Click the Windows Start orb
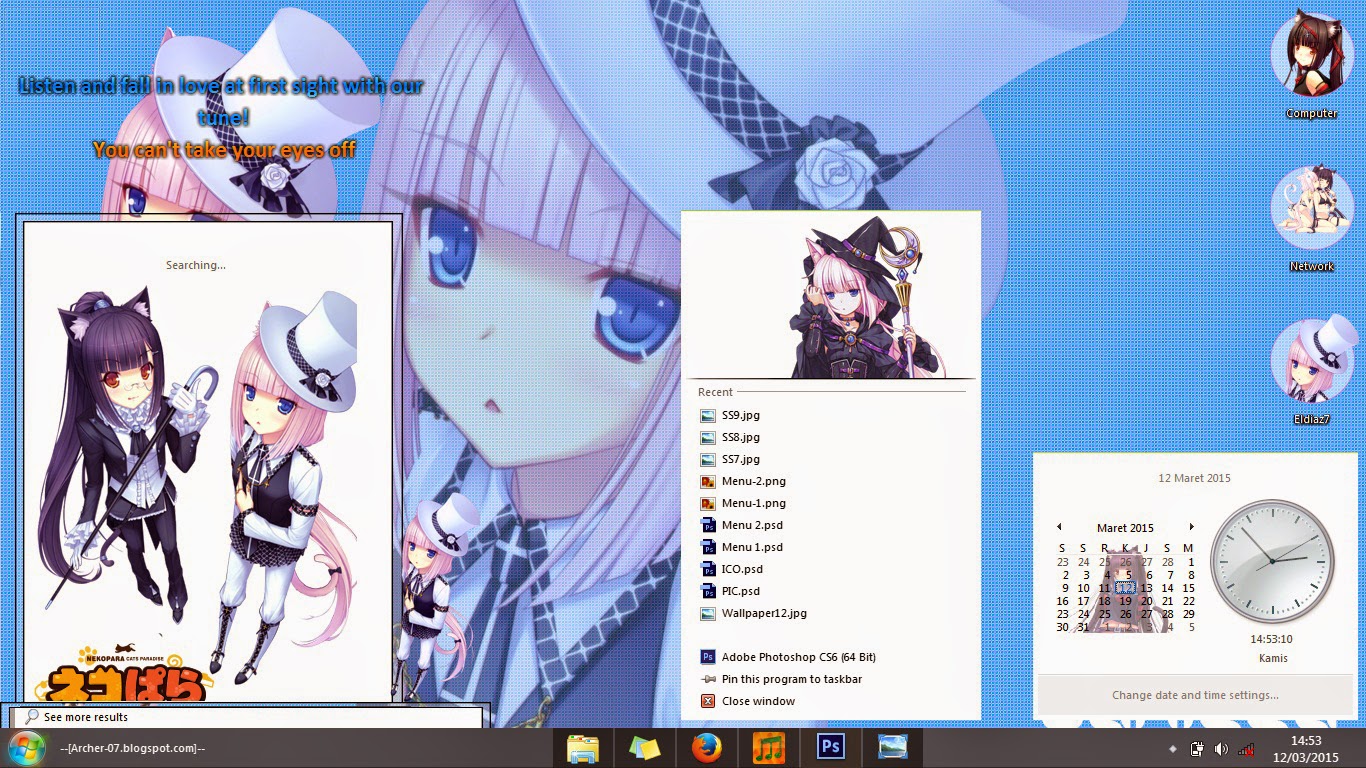This screenshot has width=1366, height=768. coord(25,748)
